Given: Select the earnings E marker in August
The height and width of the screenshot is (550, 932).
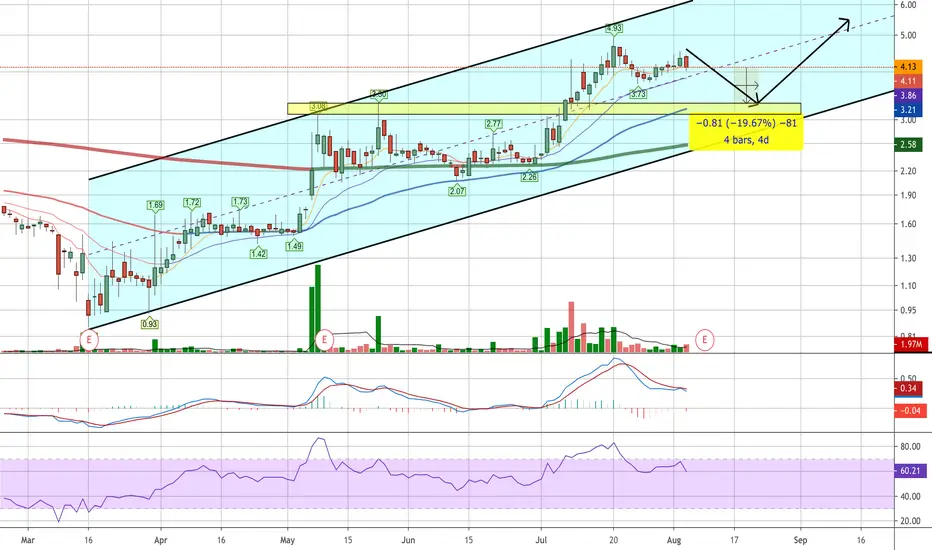Looking at the screenshot, I should coord(704,340).
